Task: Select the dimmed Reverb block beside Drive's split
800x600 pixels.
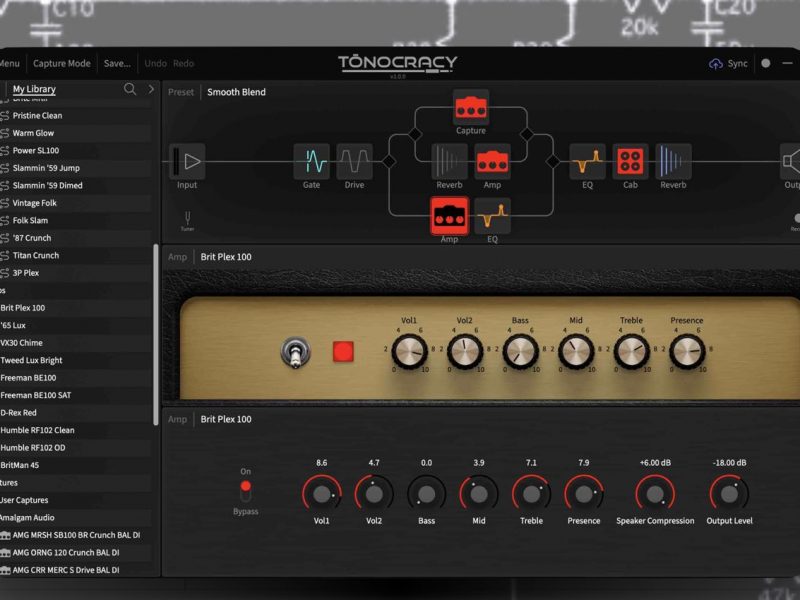Action: point(449,161)
